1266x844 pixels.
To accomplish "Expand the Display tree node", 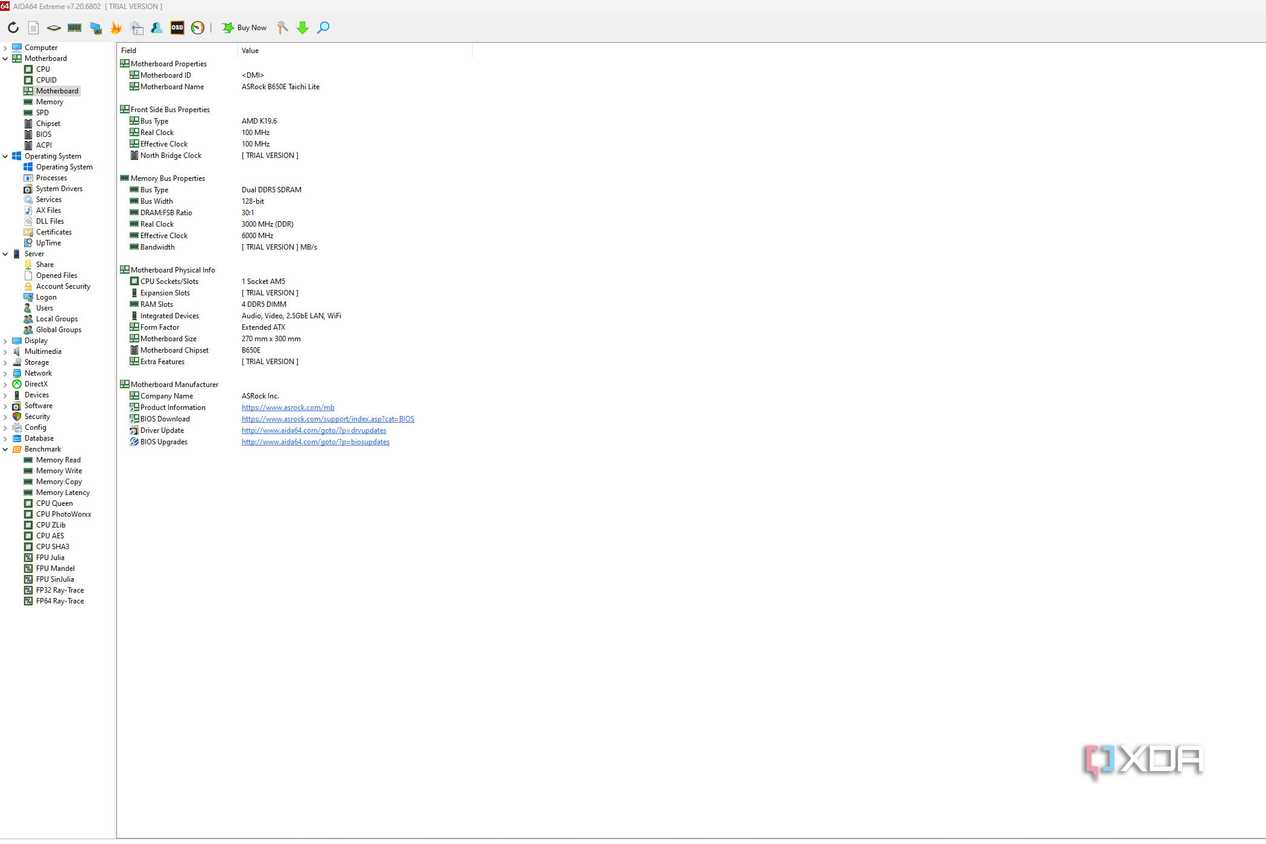I will (x=5, y=341).
